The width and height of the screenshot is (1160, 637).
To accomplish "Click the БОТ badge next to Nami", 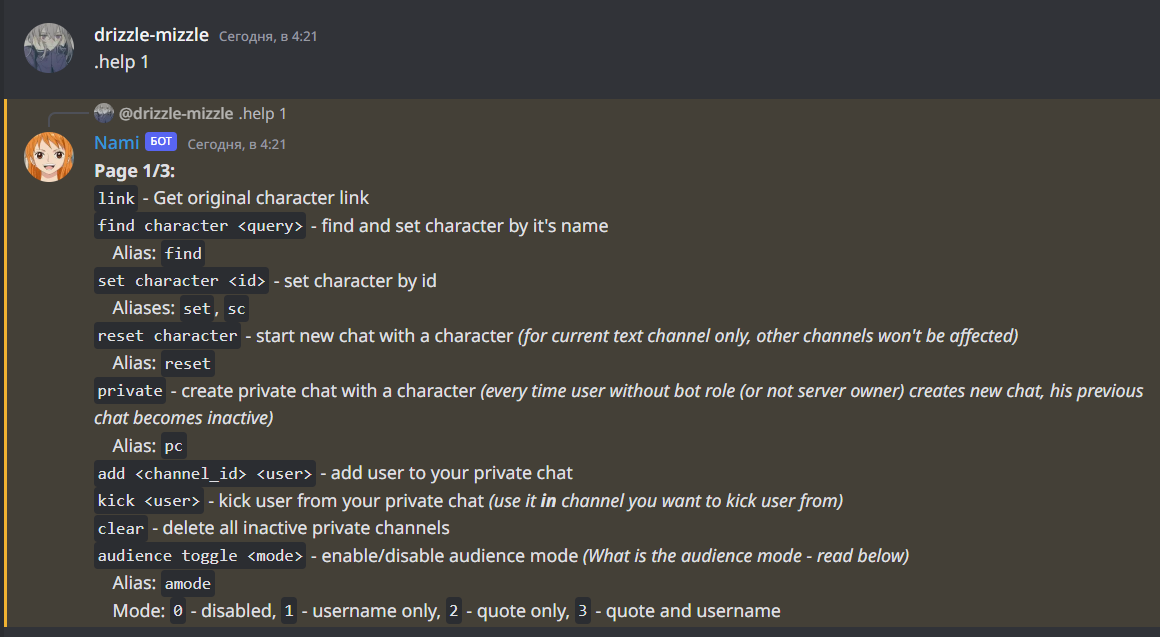I will point(160,141).
